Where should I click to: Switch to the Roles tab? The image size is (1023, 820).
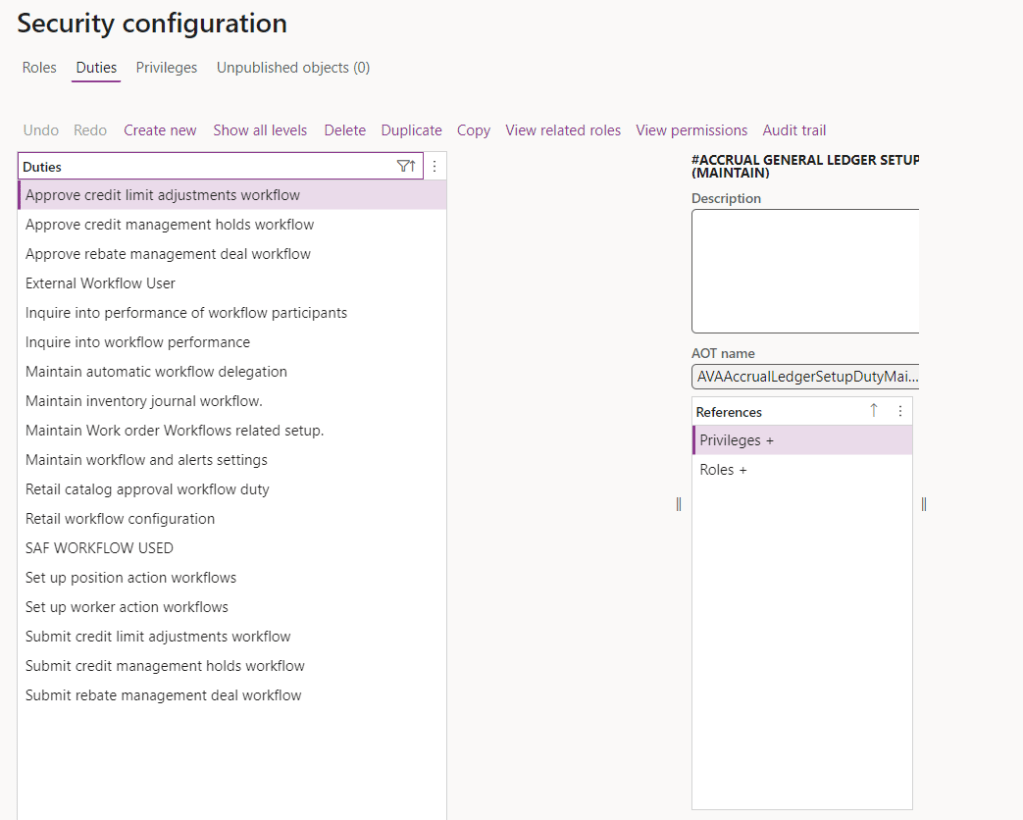39,68
